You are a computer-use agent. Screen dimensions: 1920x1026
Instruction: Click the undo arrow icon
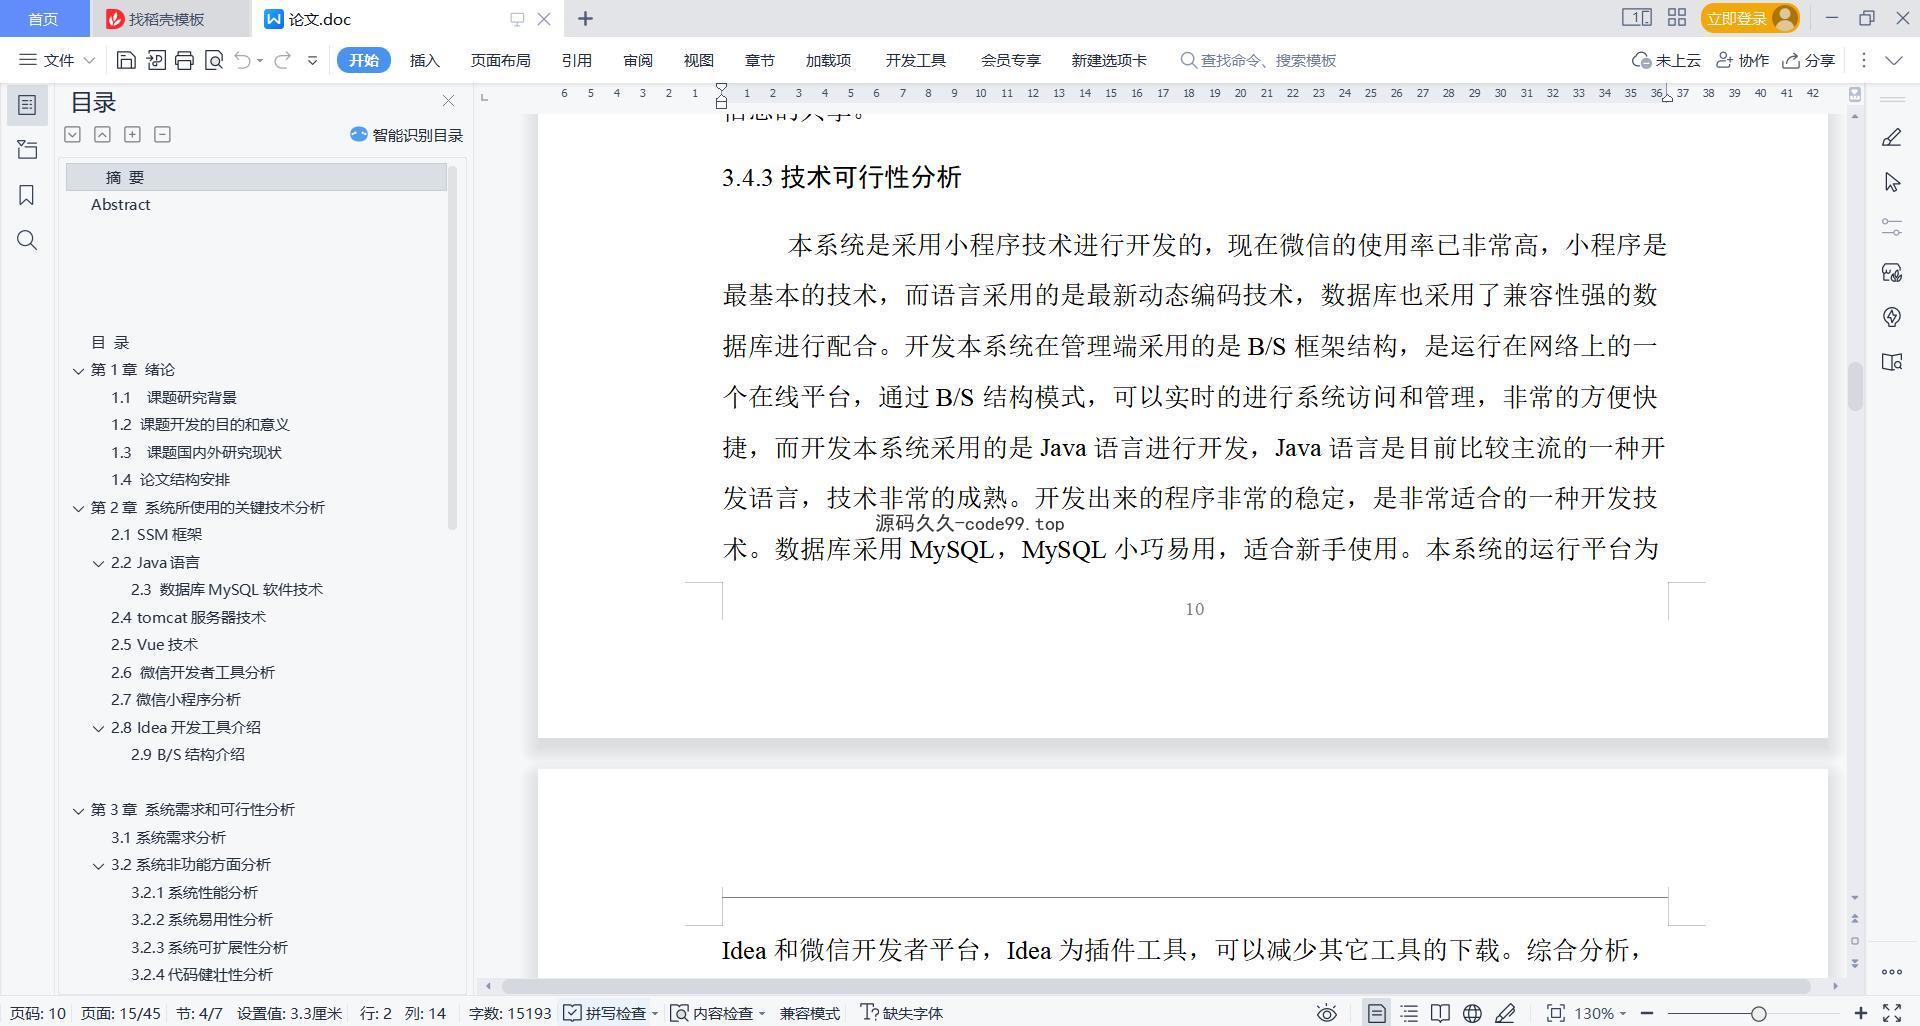pyautogui.click(x=242, y=60)
